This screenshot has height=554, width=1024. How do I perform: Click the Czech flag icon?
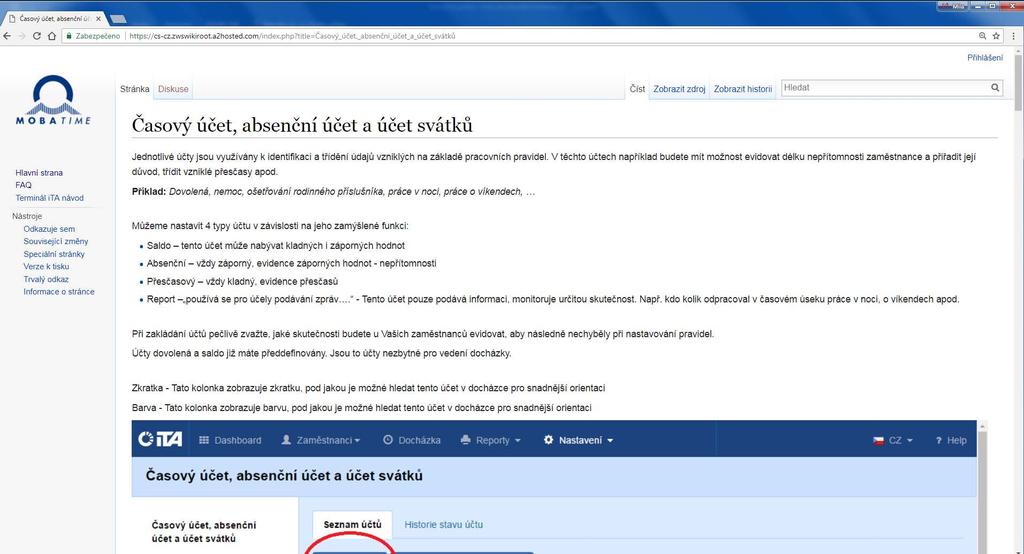(878, 441)
